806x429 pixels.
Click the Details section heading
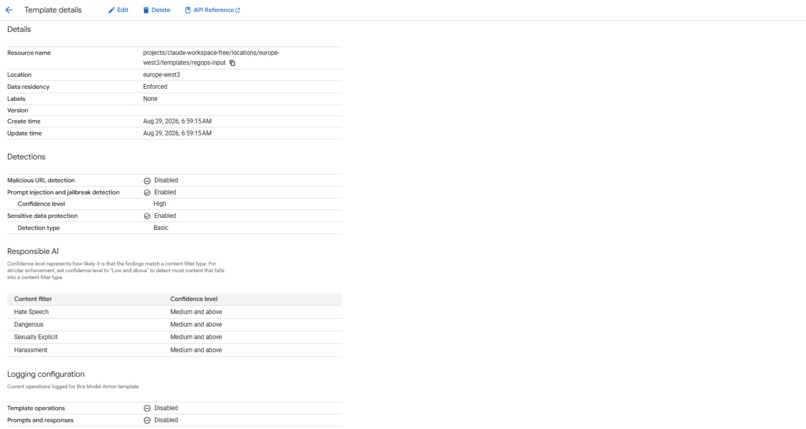[19, 29]
